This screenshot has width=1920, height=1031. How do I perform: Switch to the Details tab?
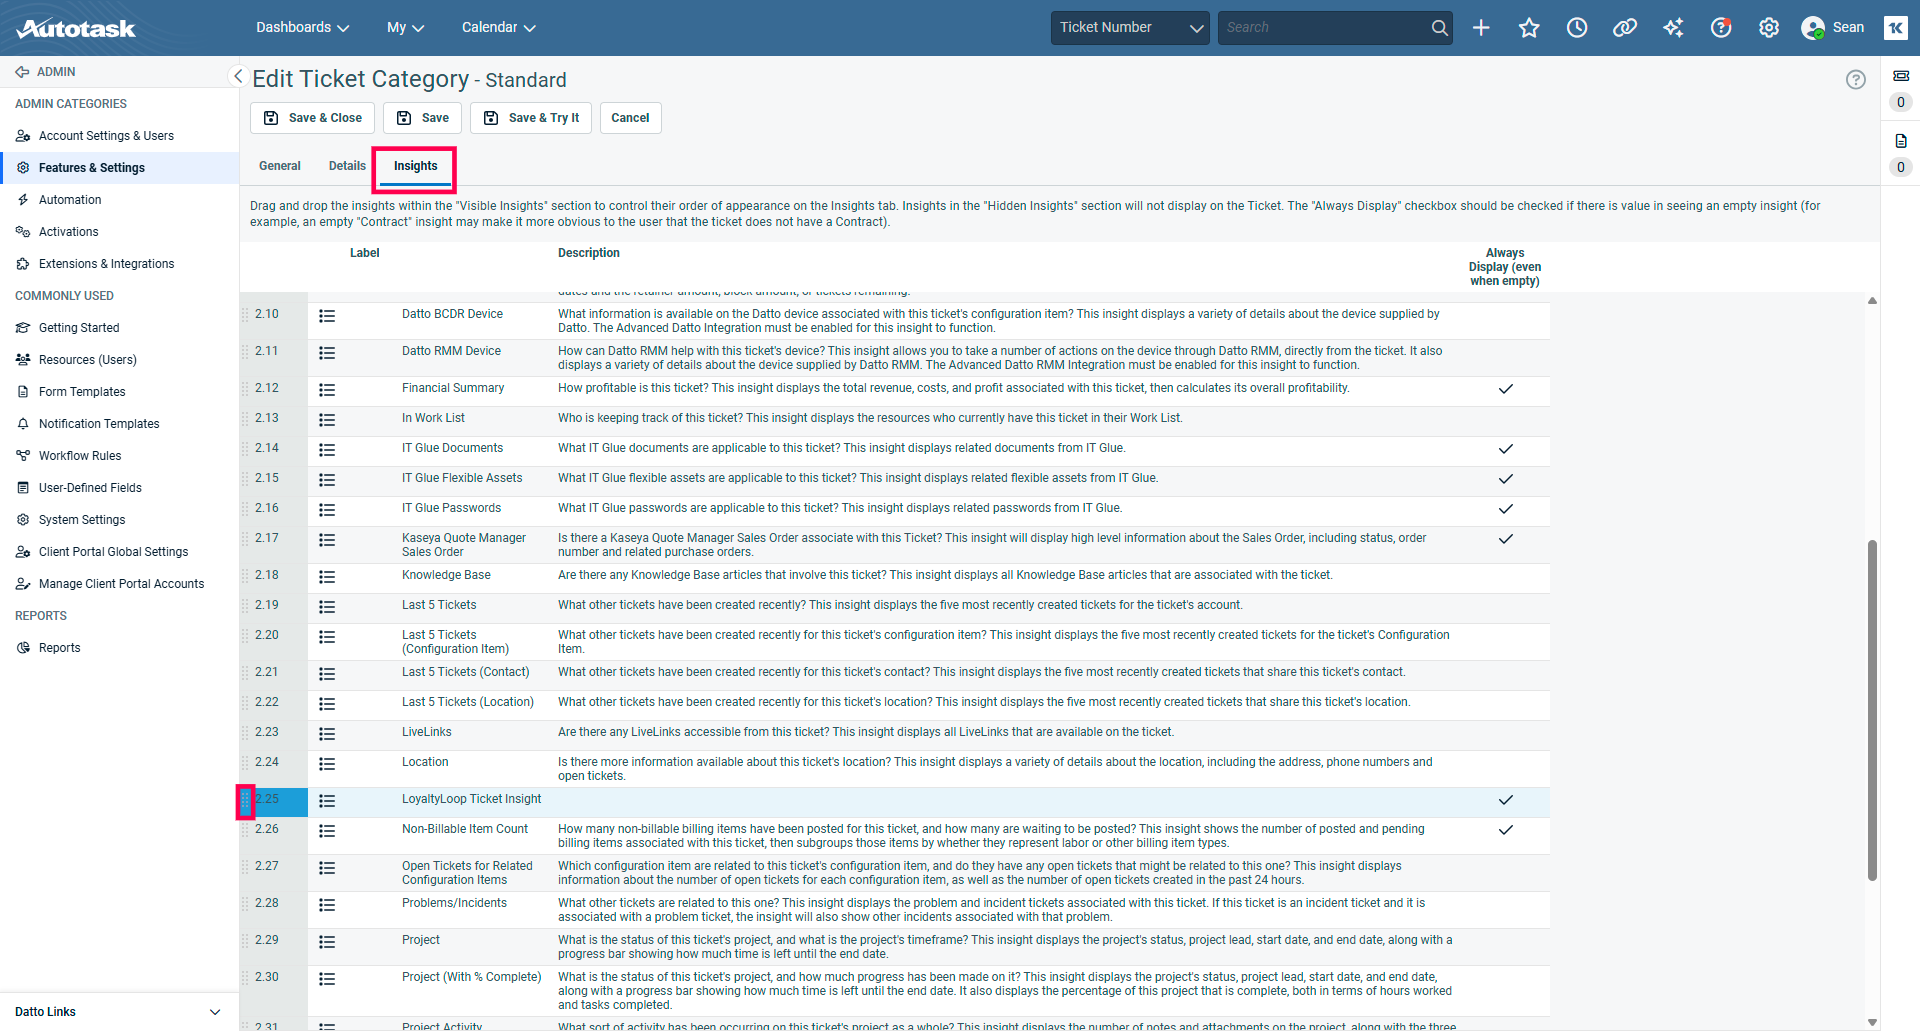pos(347,166)
